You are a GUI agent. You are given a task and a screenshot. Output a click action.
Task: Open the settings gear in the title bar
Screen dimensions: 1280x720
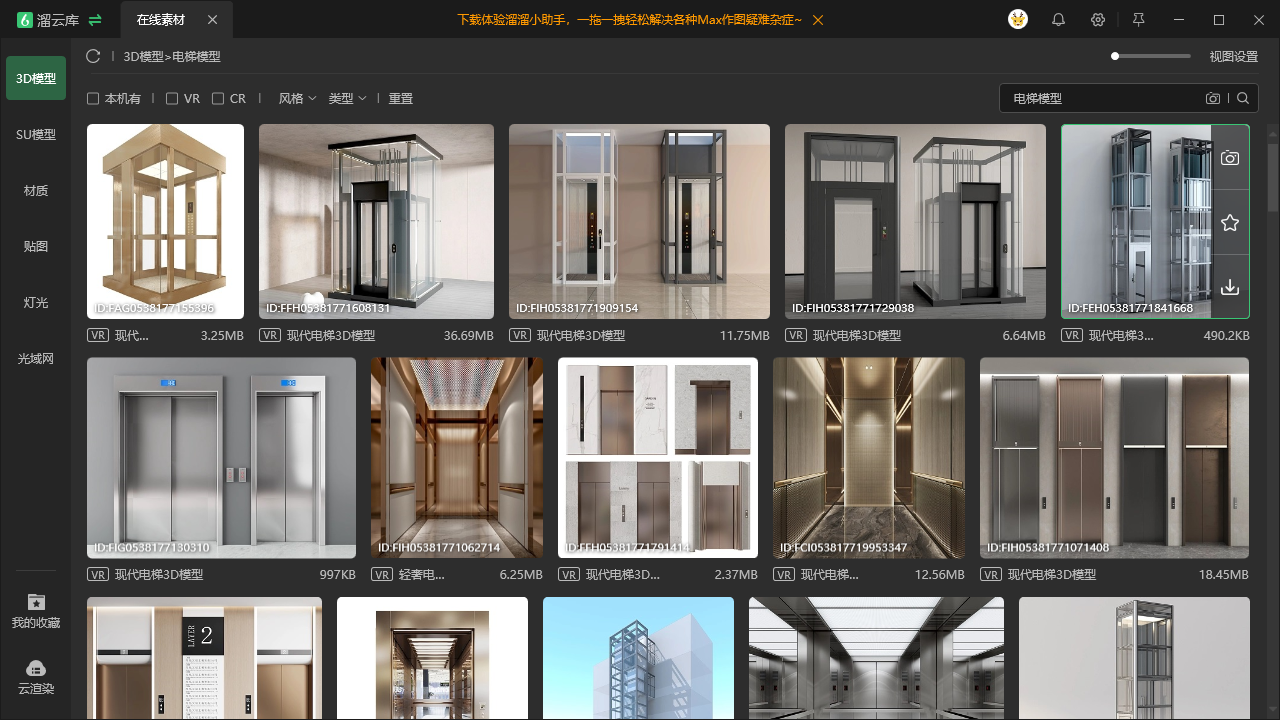pyautogui.click(x=1098, y=20)
